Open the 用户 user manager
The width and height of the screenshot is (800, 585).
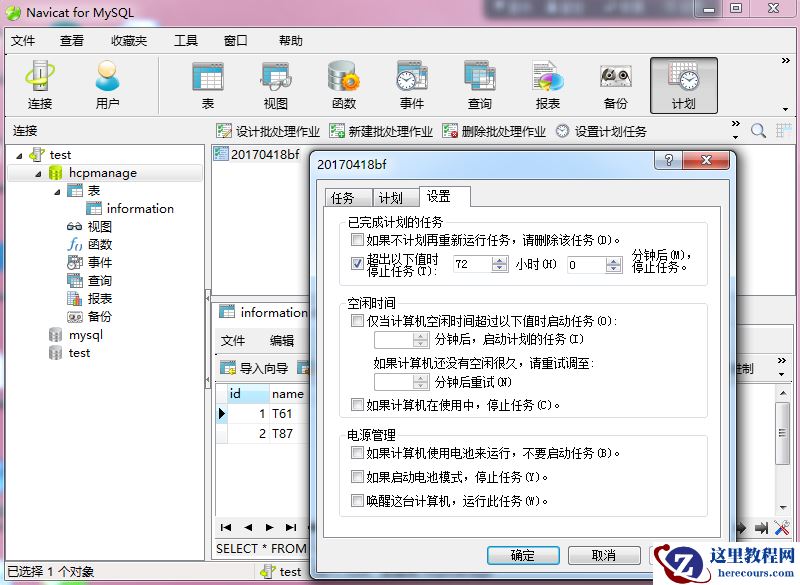107,85
